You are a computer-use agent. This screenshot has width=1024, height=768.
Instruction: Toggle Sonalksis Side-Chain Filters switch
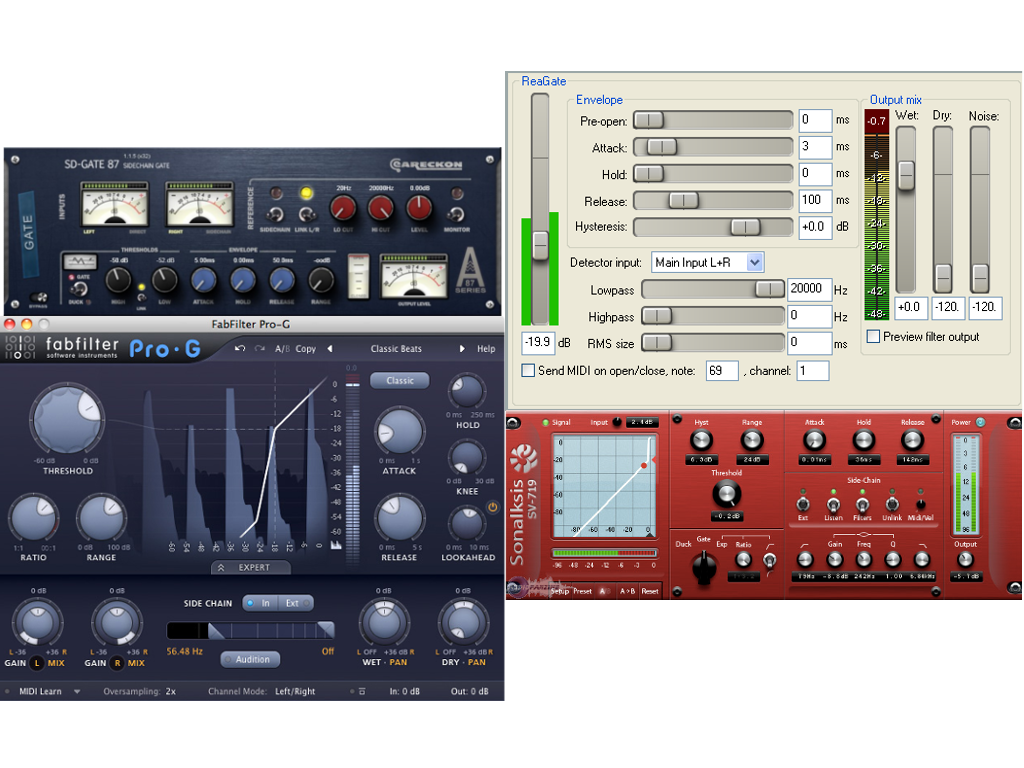[x=862, y=505]
